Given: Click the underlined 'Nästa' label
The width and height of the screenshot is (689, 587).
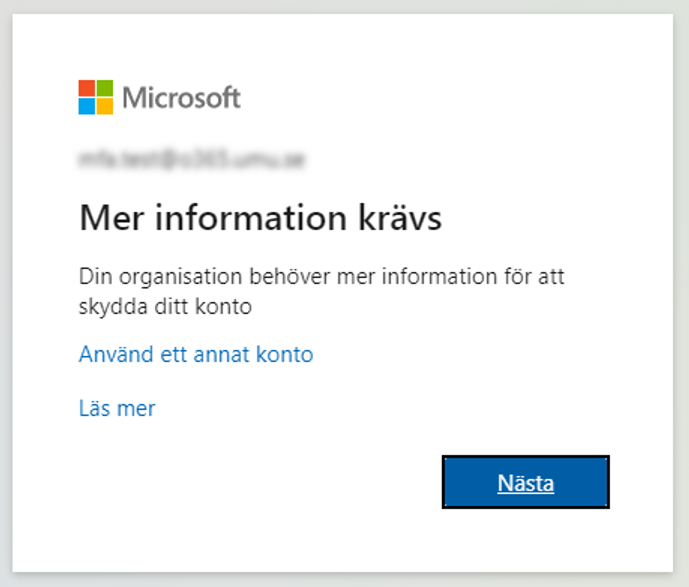Looking at the screenshot, I should click(526, 483).
